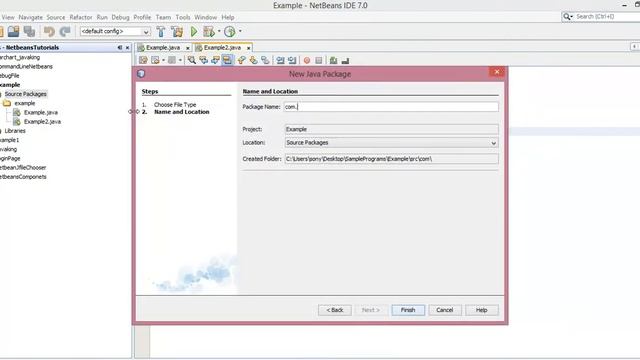
Task: Click the Search (Ctrl+I) field
Action: coord(607,17)
